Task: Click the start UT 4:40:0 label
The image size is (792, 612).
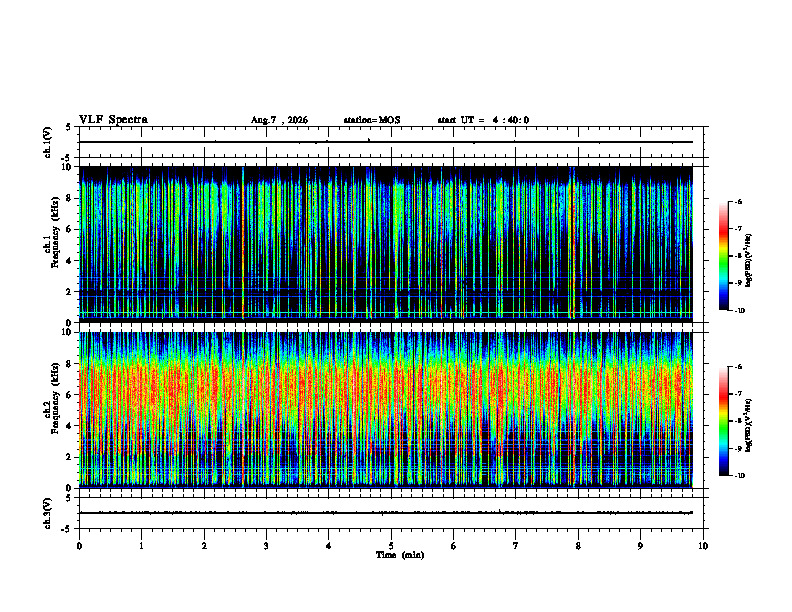Action: click(x=483, y=120)
